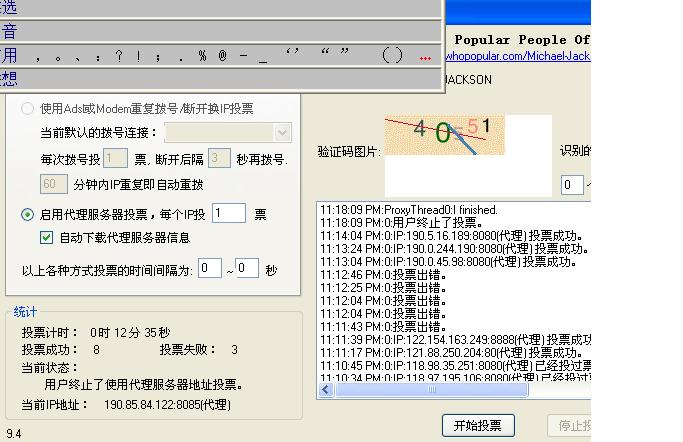The width and height of the screenshot is (683, 442).
Task: Insert the @ symbol from punctuation row
Action: click(x=222, y=56)
